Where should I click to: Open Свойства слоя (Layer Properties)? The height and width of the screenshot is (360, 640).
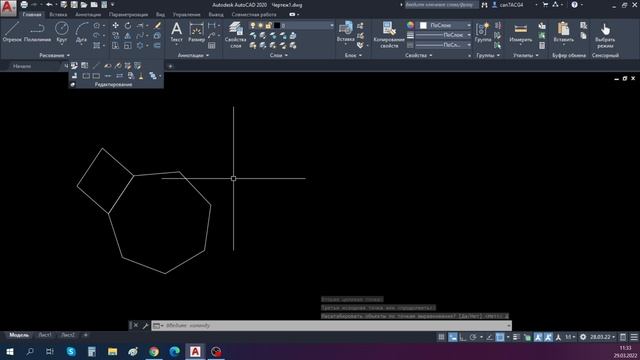[x=236, y=34]
